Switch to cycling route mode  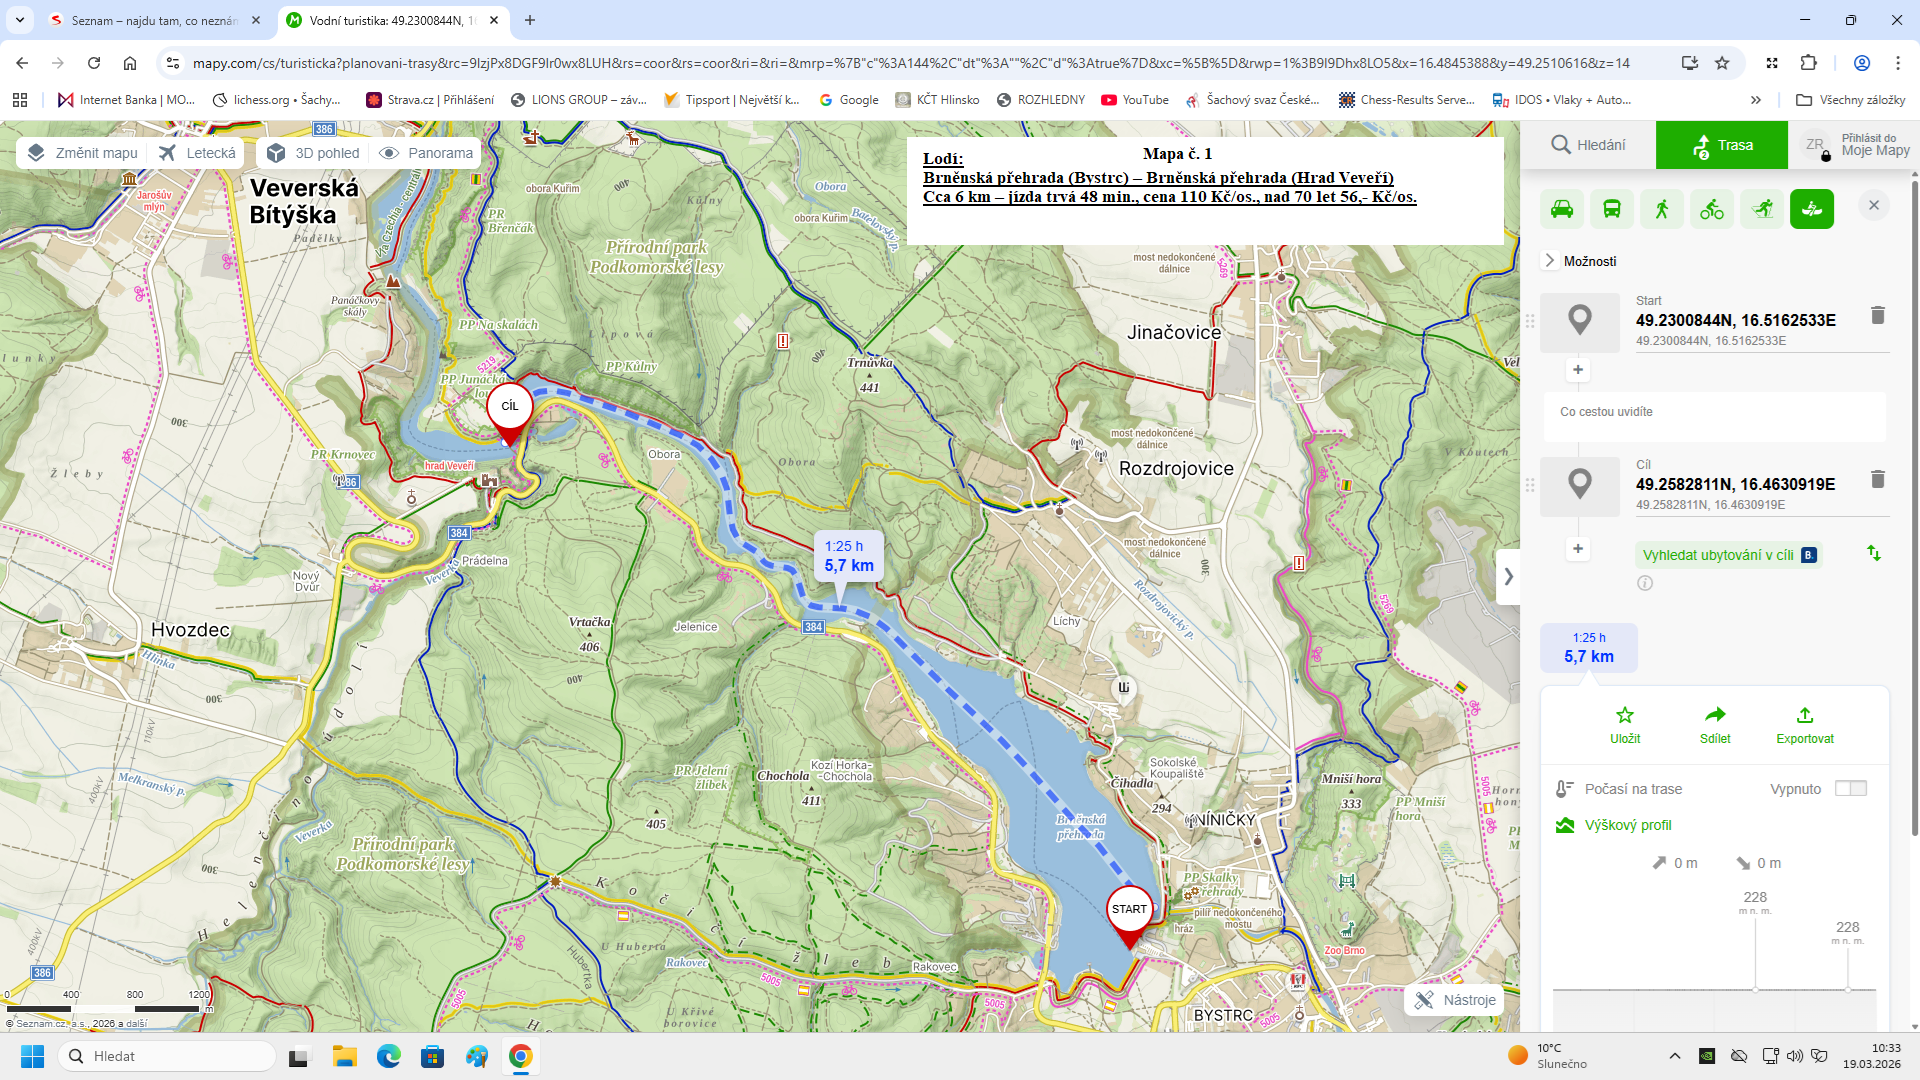point(1712,209)
